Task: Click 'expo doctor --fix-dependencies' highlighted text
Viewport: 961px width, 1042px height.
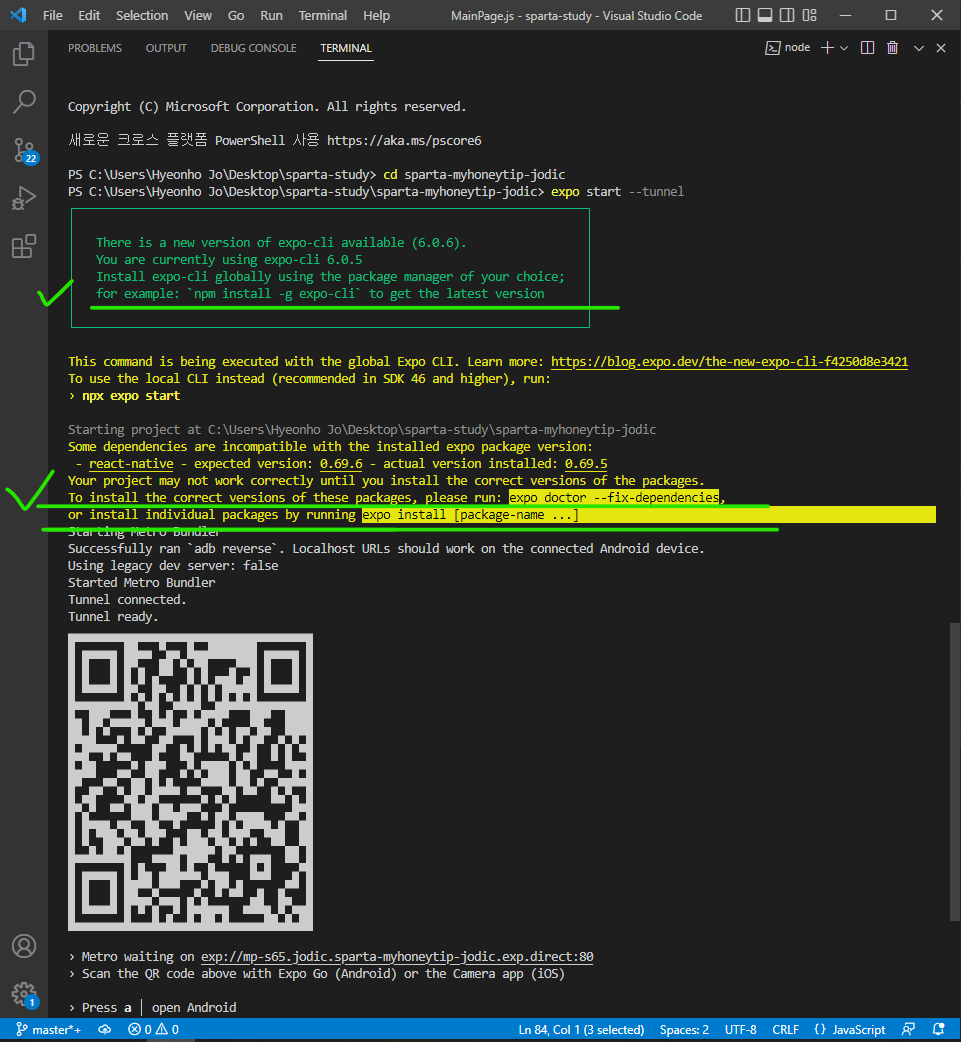Action: (x=613, y=497)
